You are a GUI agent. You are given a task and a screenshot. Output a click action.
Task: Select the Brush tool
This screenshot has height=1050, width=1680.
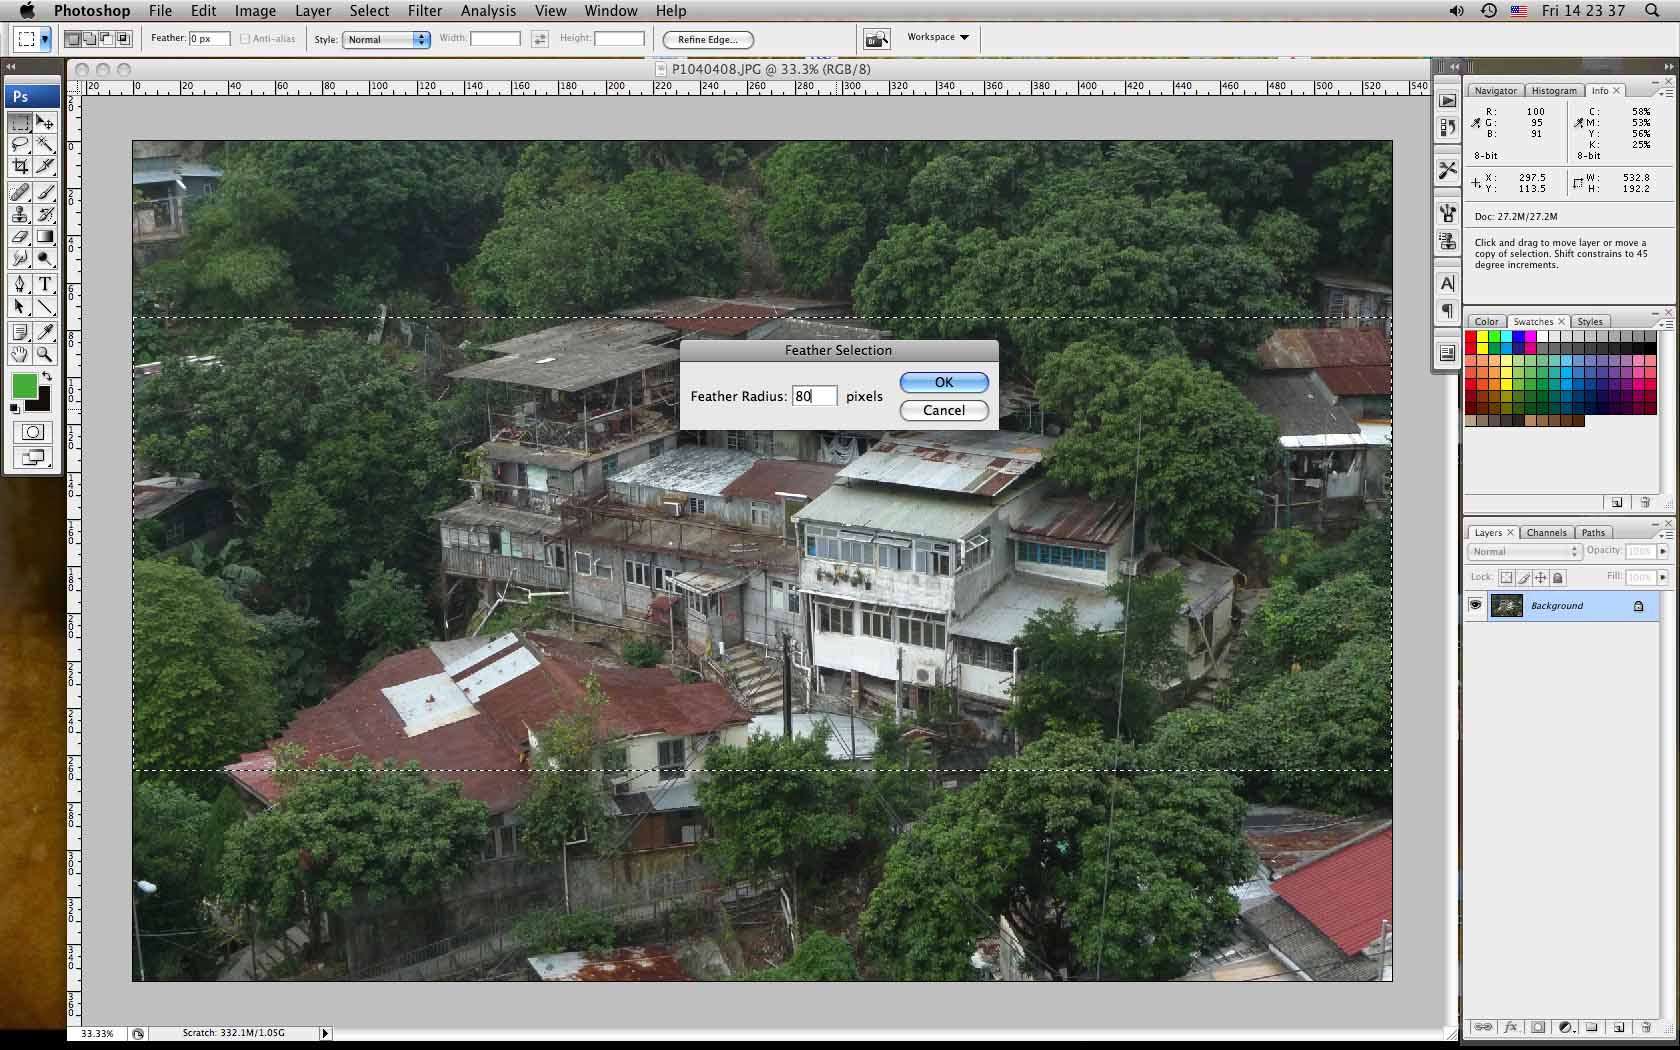pyautogui.click(x=45, y=192)
